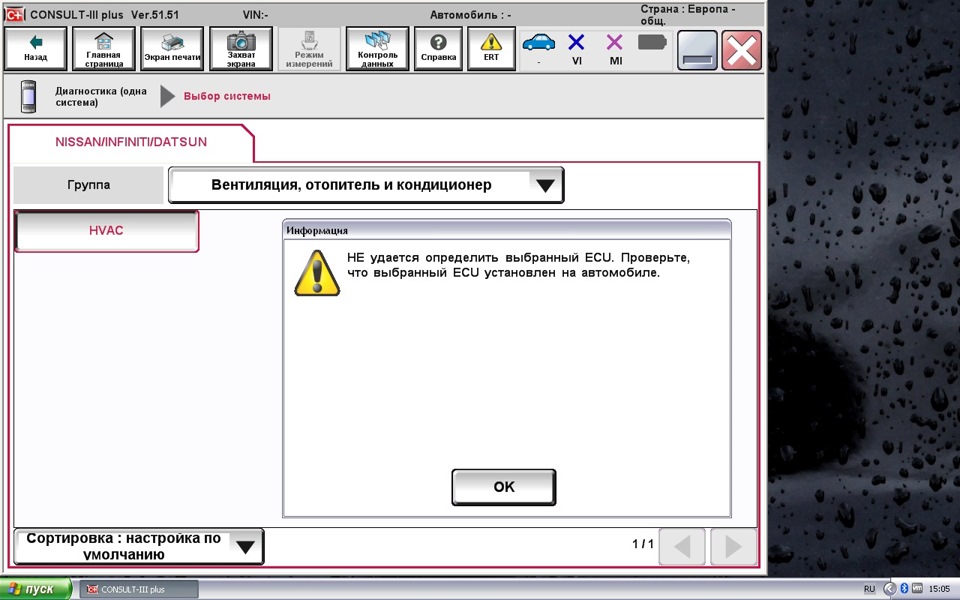Click the Экран печати printer icon

click(172, 49)
